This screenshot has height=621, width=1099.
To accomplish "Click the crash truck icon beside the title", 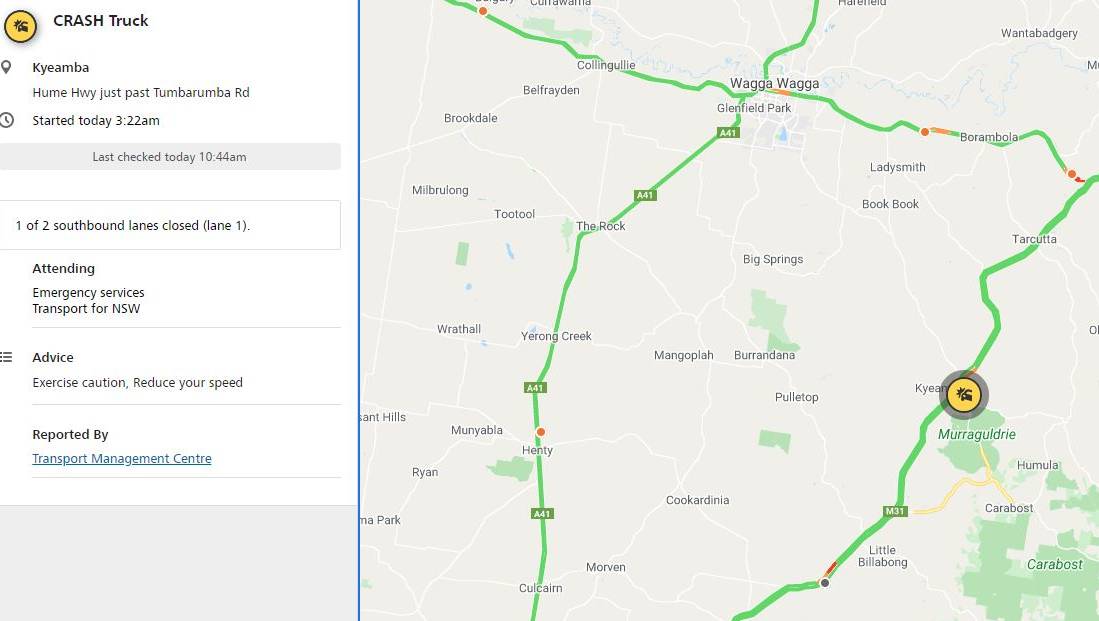I will (x=20, y=27).
